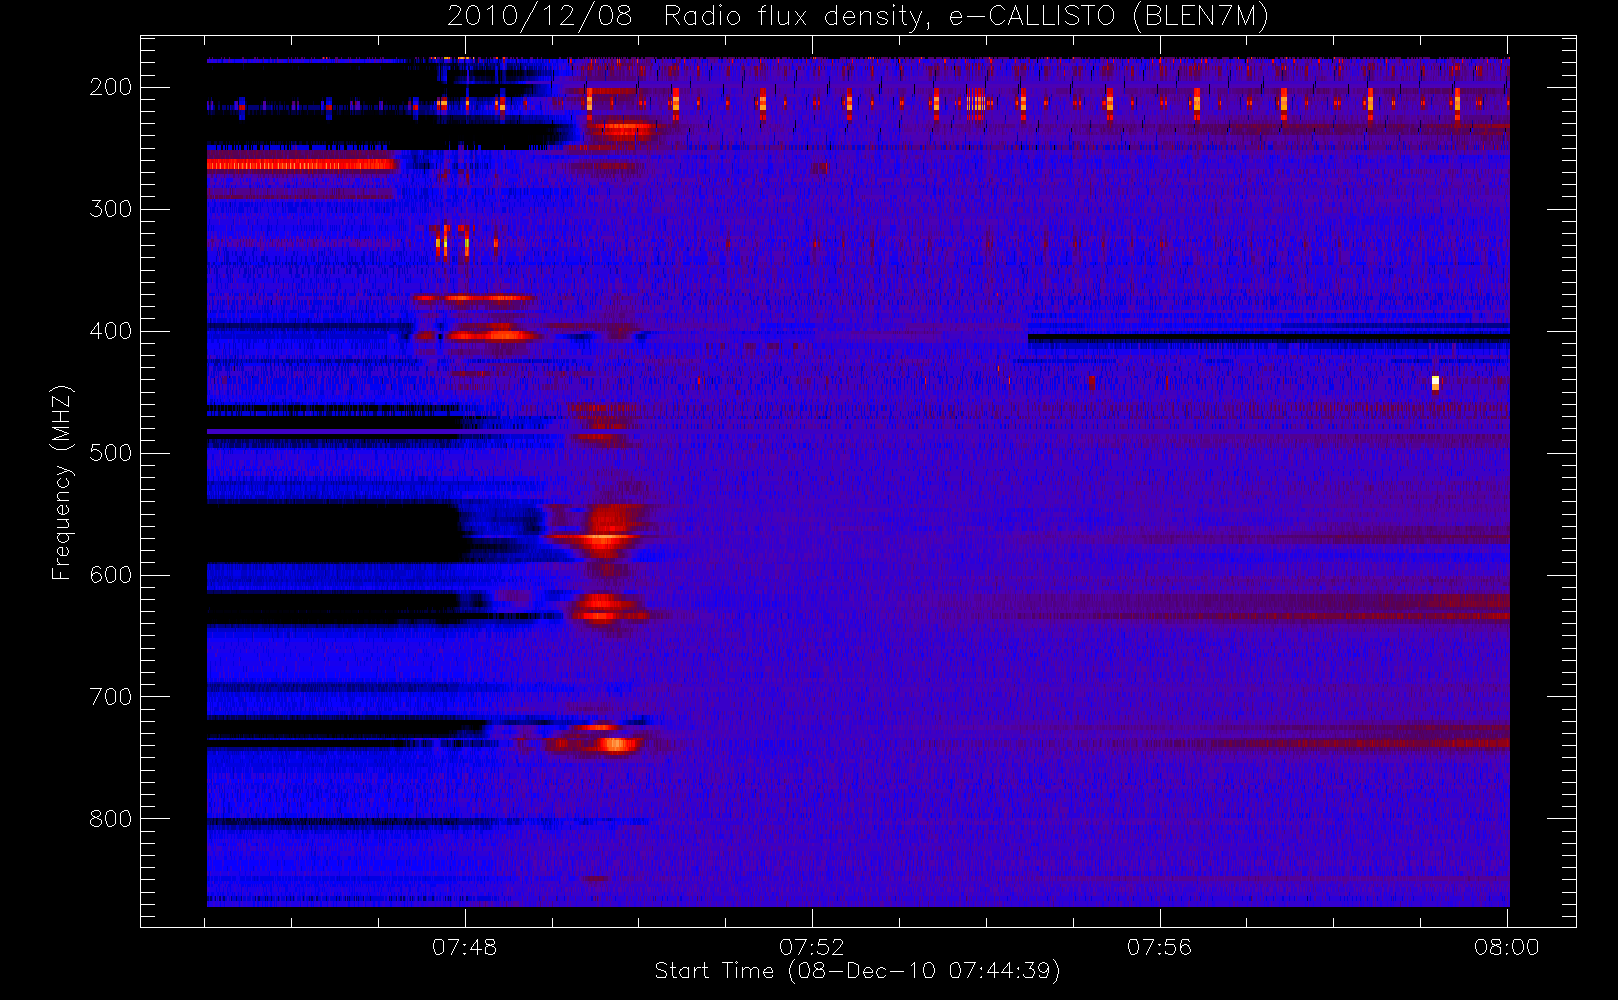Screen dimensions: 1618x1000
Task: Click the 300 frequency tick label
Action: (x=110, y=209)
